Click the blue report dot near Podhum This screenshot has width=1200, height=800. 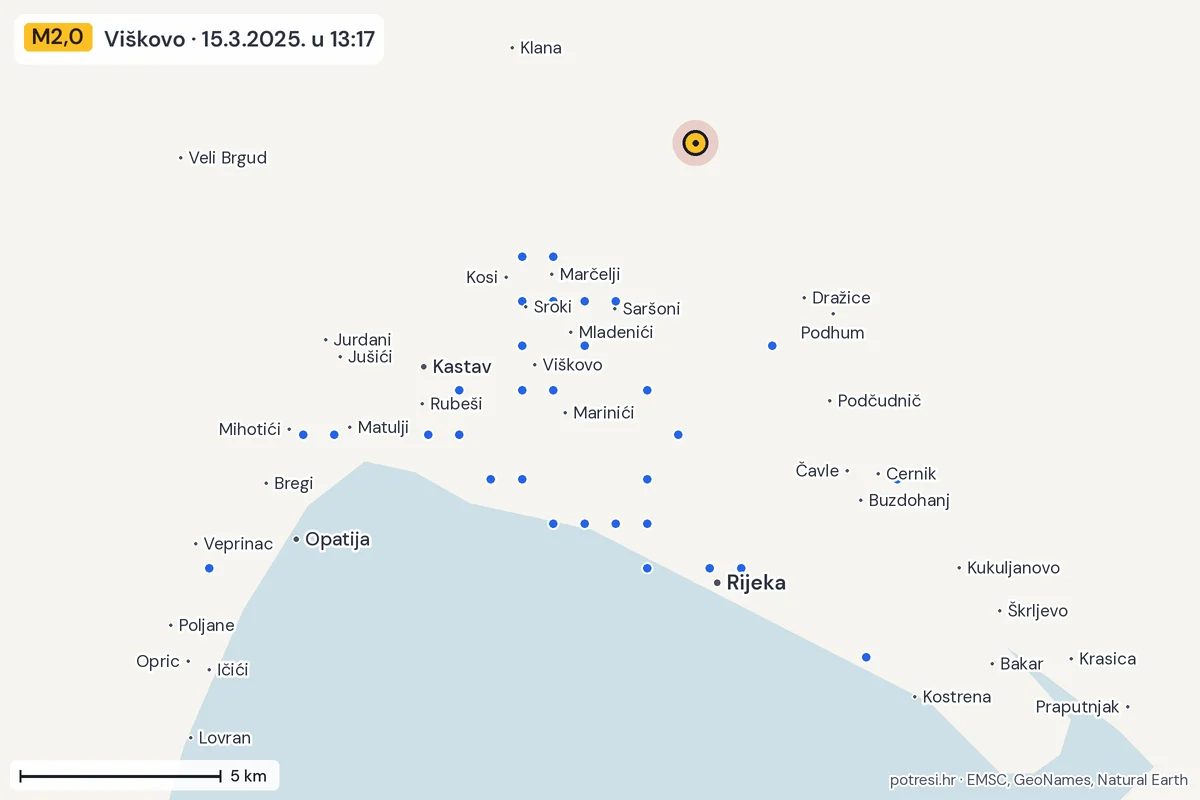tap(772, 346)
